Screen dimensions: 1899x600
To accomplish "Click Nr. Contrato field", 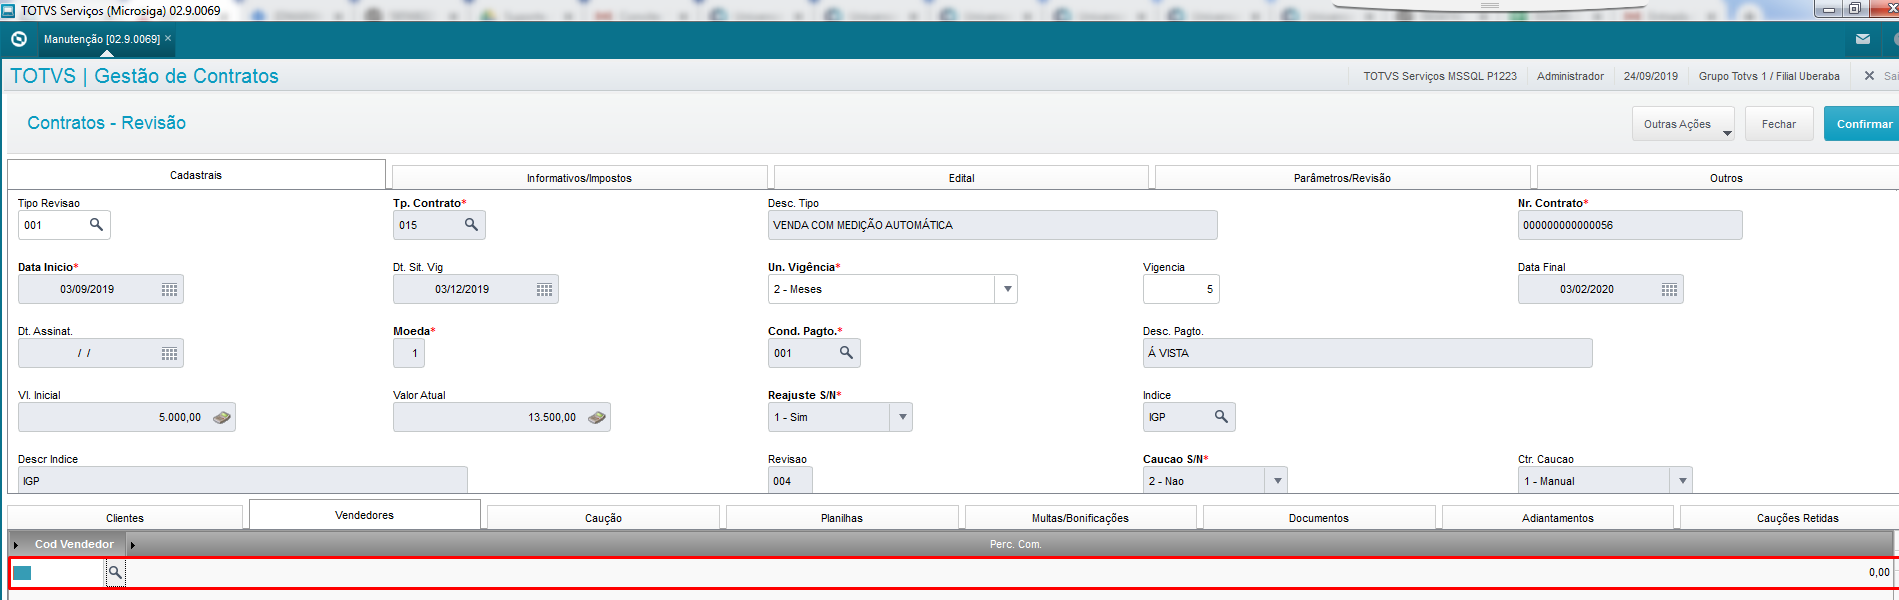I will pos(1630,225).
